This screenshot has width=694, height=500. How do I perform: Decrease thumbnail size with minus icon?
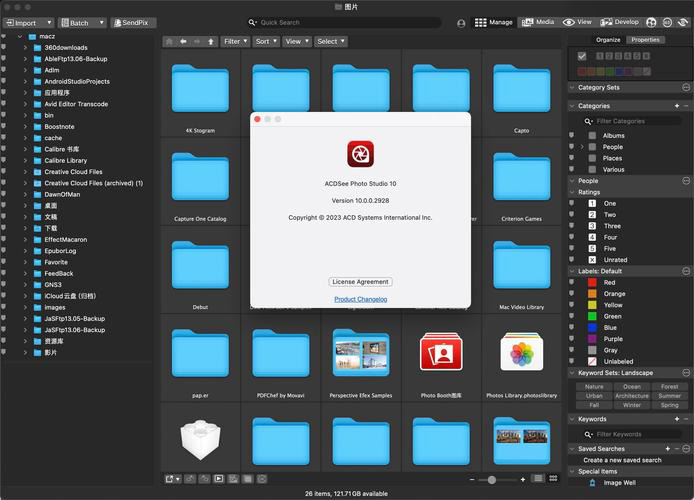click(472, 480)
